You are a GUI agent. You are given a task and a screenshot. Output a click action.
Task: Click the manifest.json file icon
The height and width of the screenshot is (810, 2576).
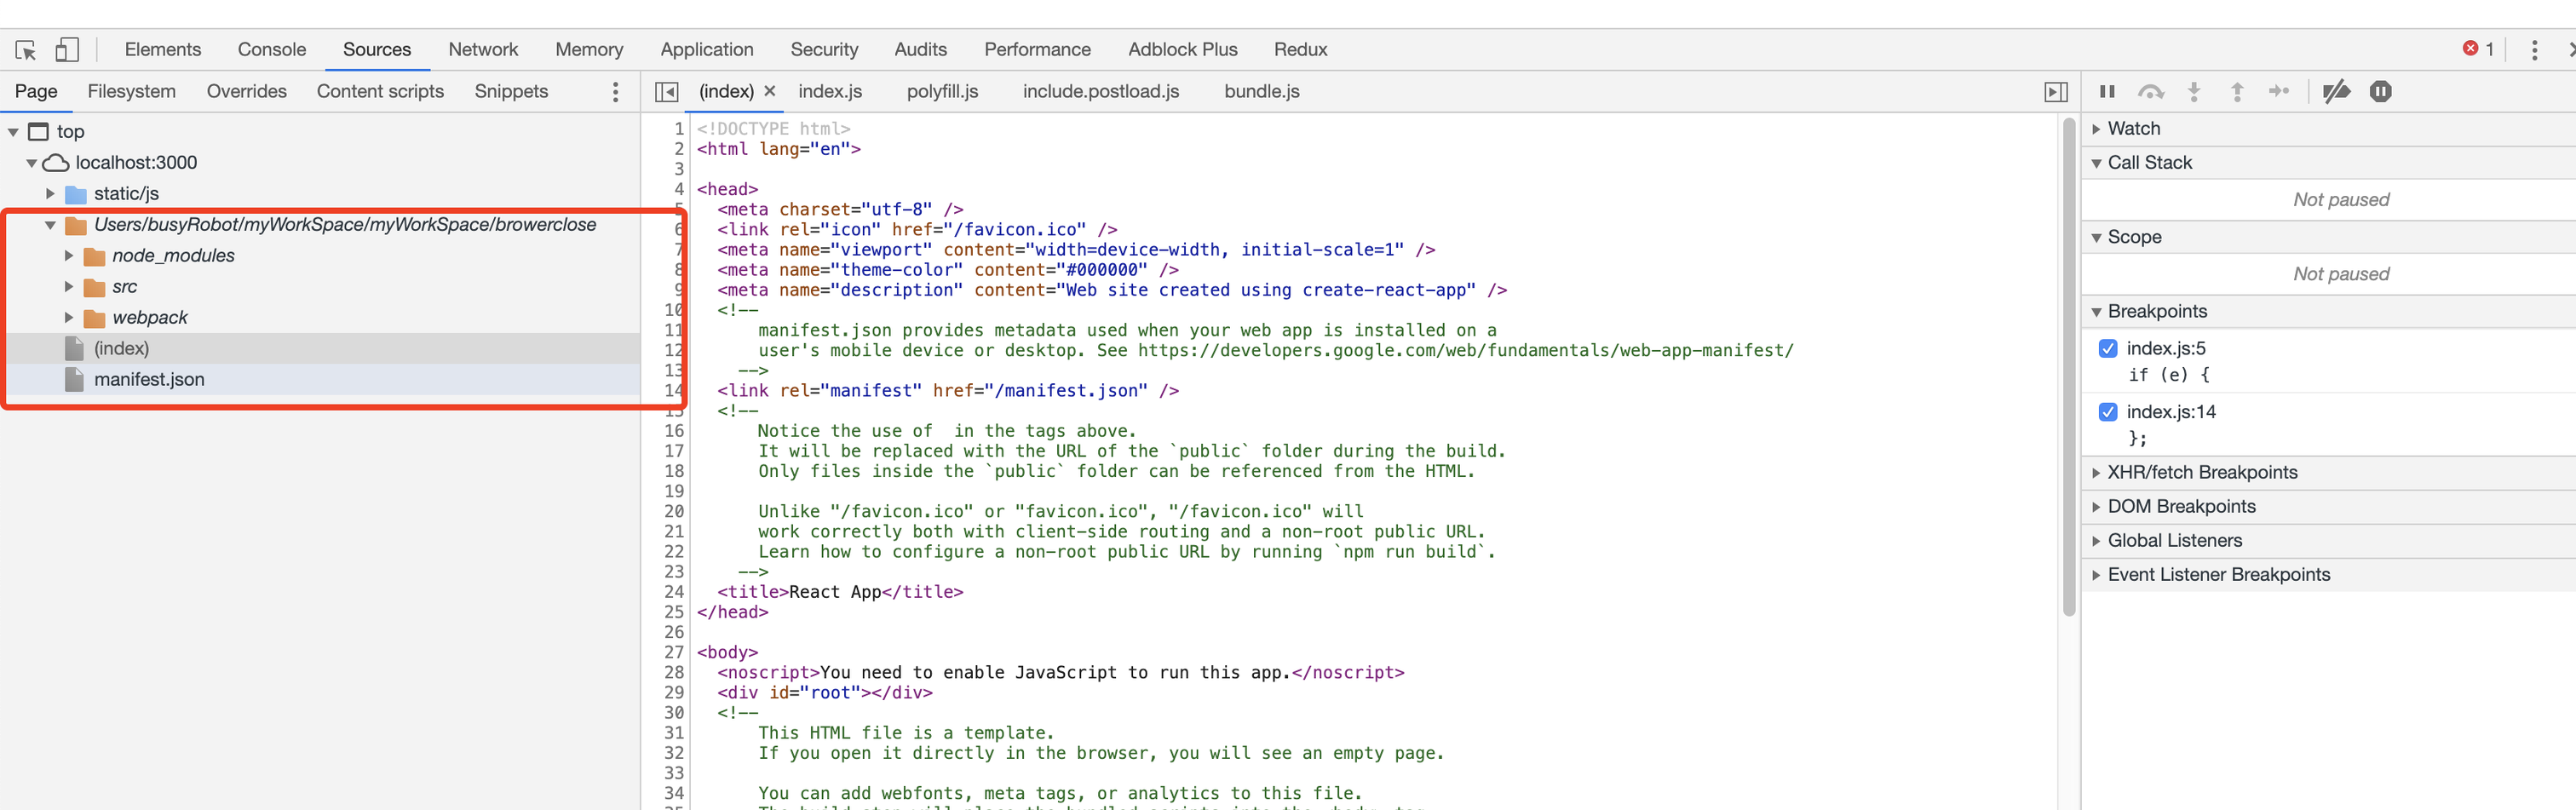coord(74,379)
